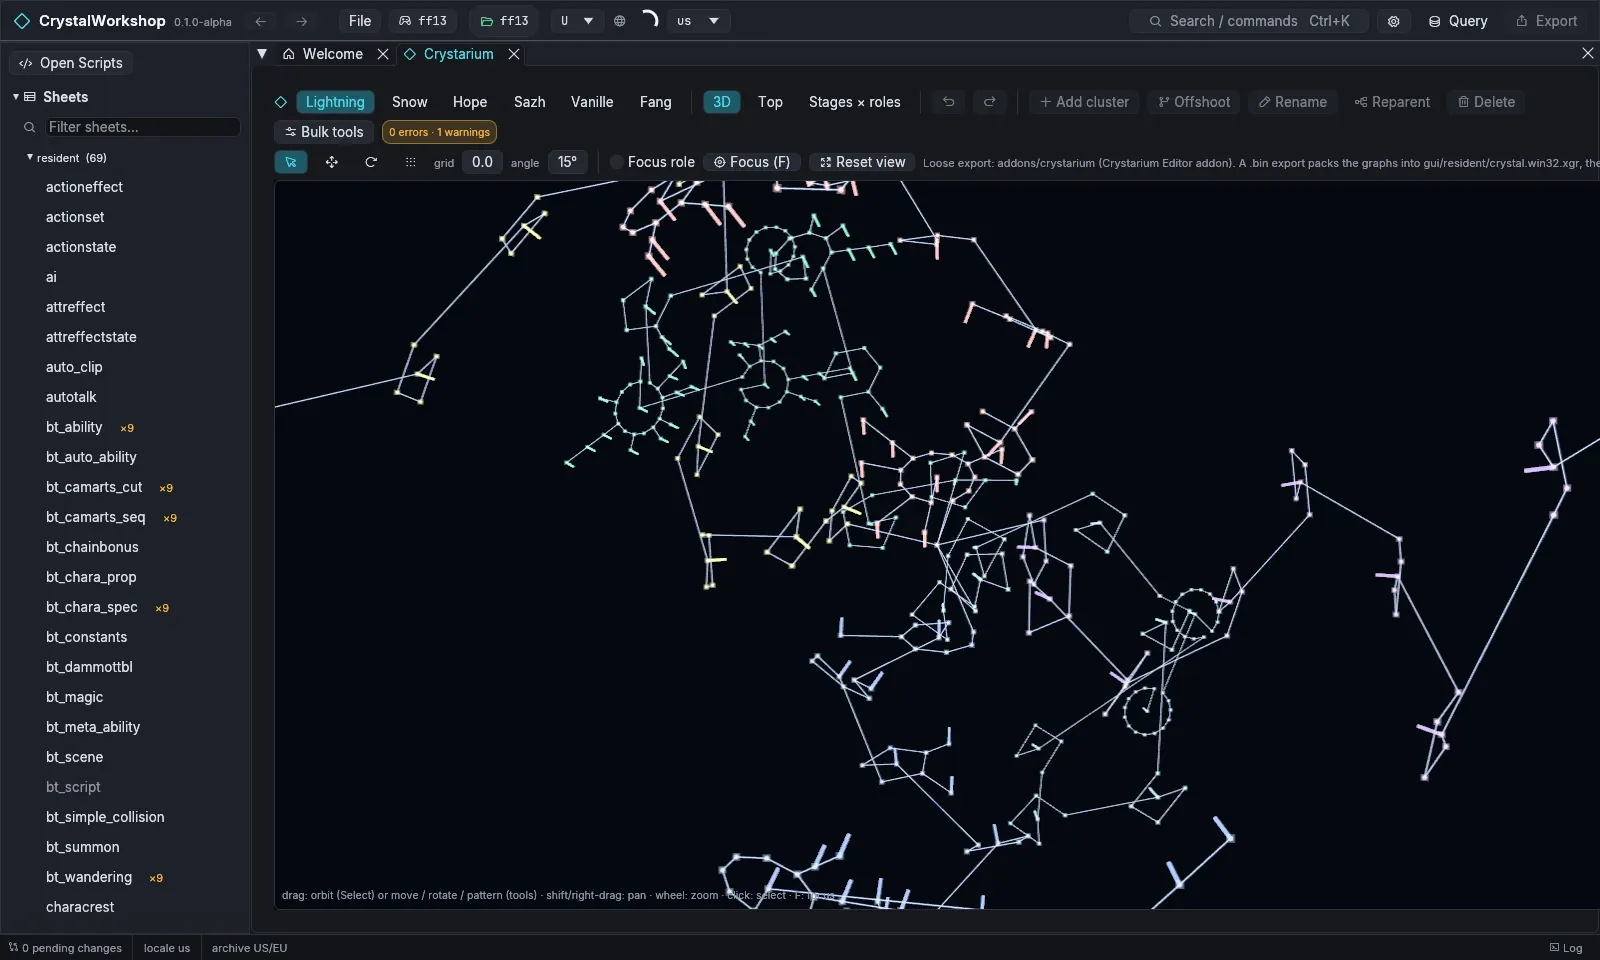The height and width of the screenshot is (960, 1600).
Task: Switch to Top view mode
Action: click(x=770, y=102)
